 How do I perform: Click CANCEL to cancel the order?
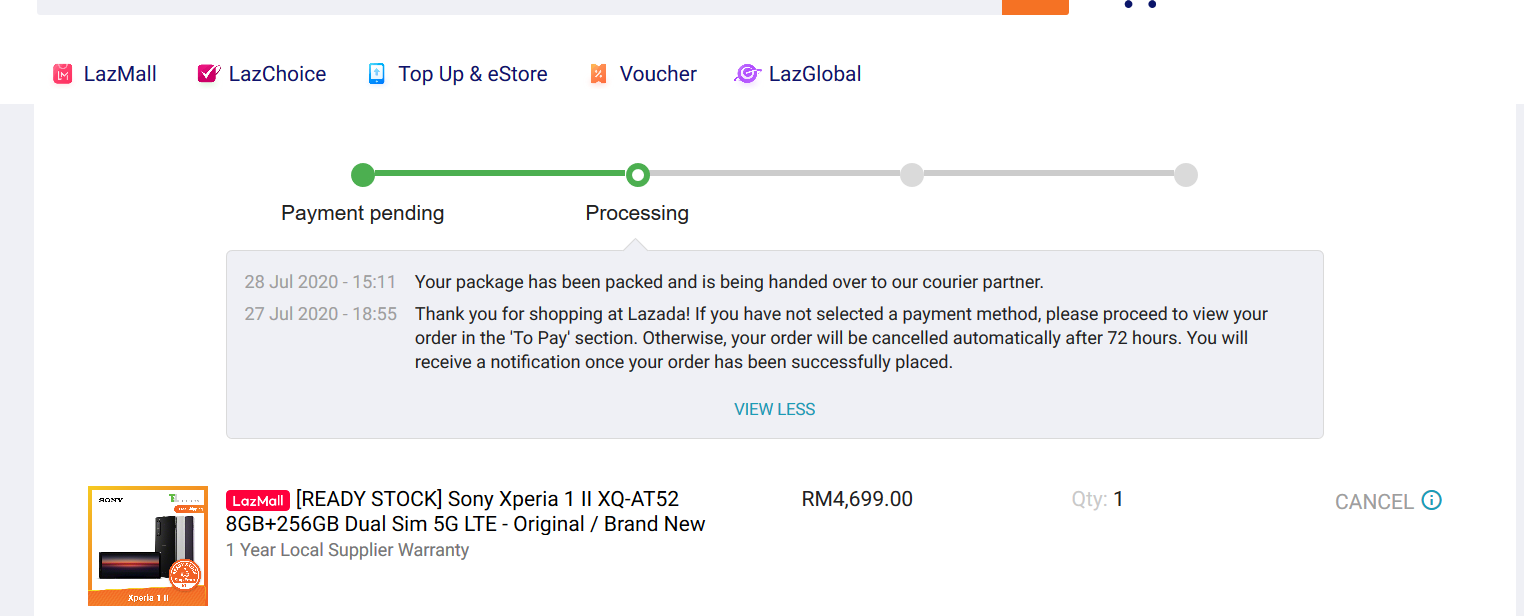(1374, 502)
